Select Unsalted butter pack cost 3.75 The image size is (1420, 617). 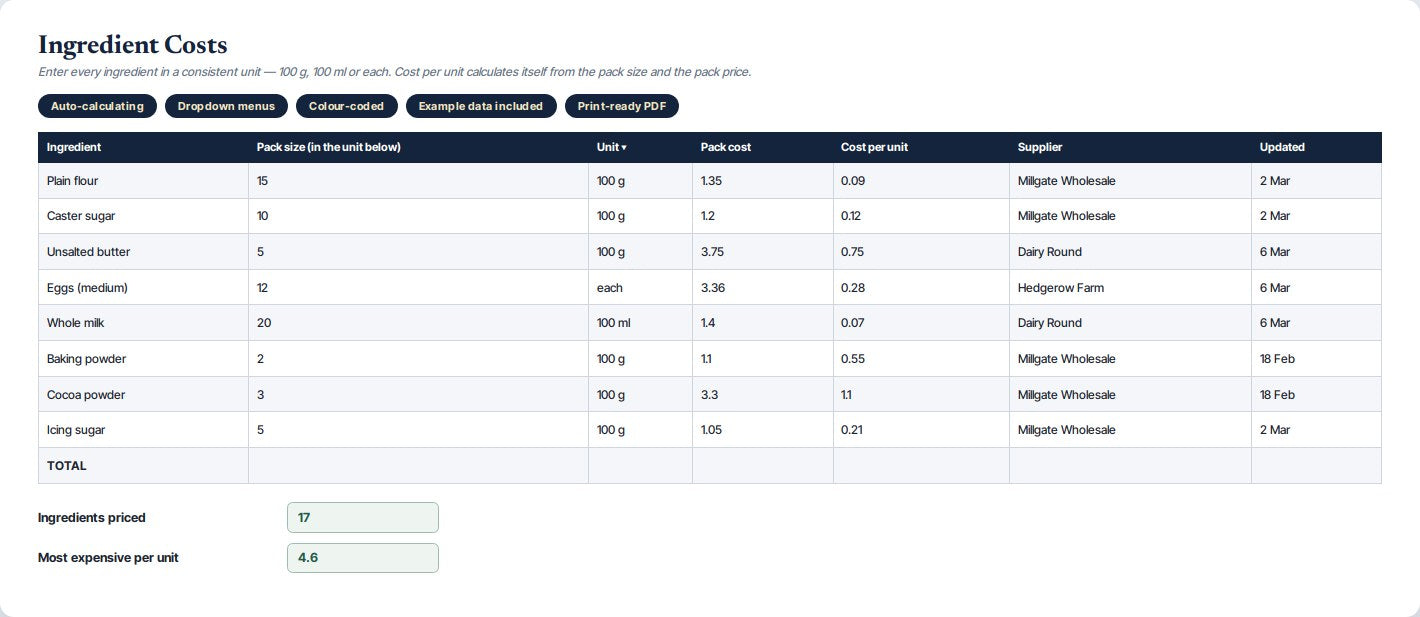(762, 252)
